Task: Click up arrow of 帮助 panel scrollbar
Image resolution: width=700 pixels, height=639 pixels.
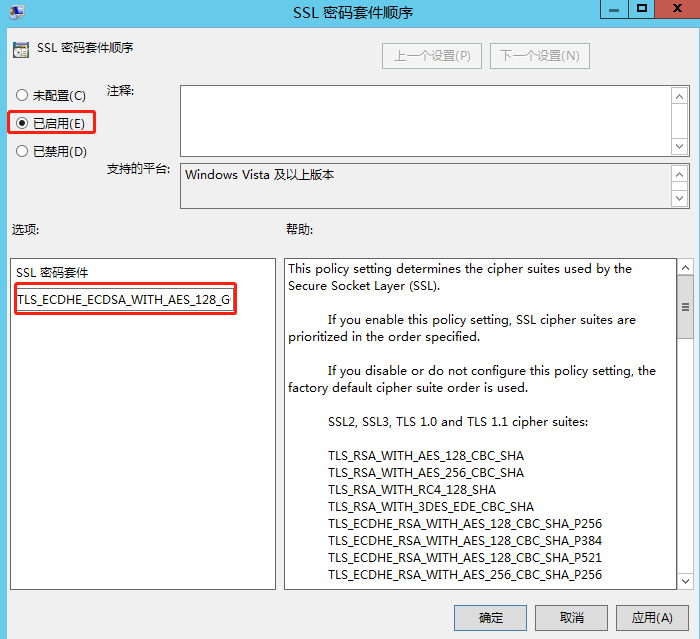Action: [x=685, y=269]
